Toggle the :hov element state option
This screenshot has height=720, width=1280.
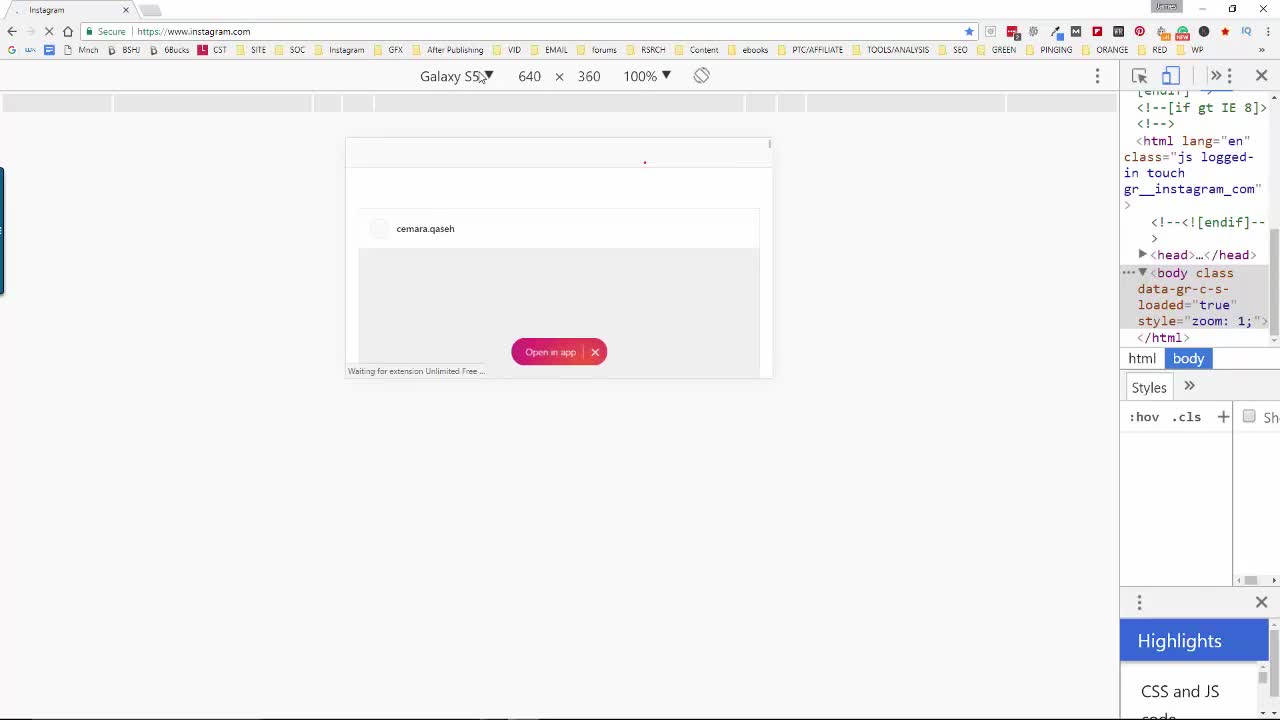[1144, 417]
